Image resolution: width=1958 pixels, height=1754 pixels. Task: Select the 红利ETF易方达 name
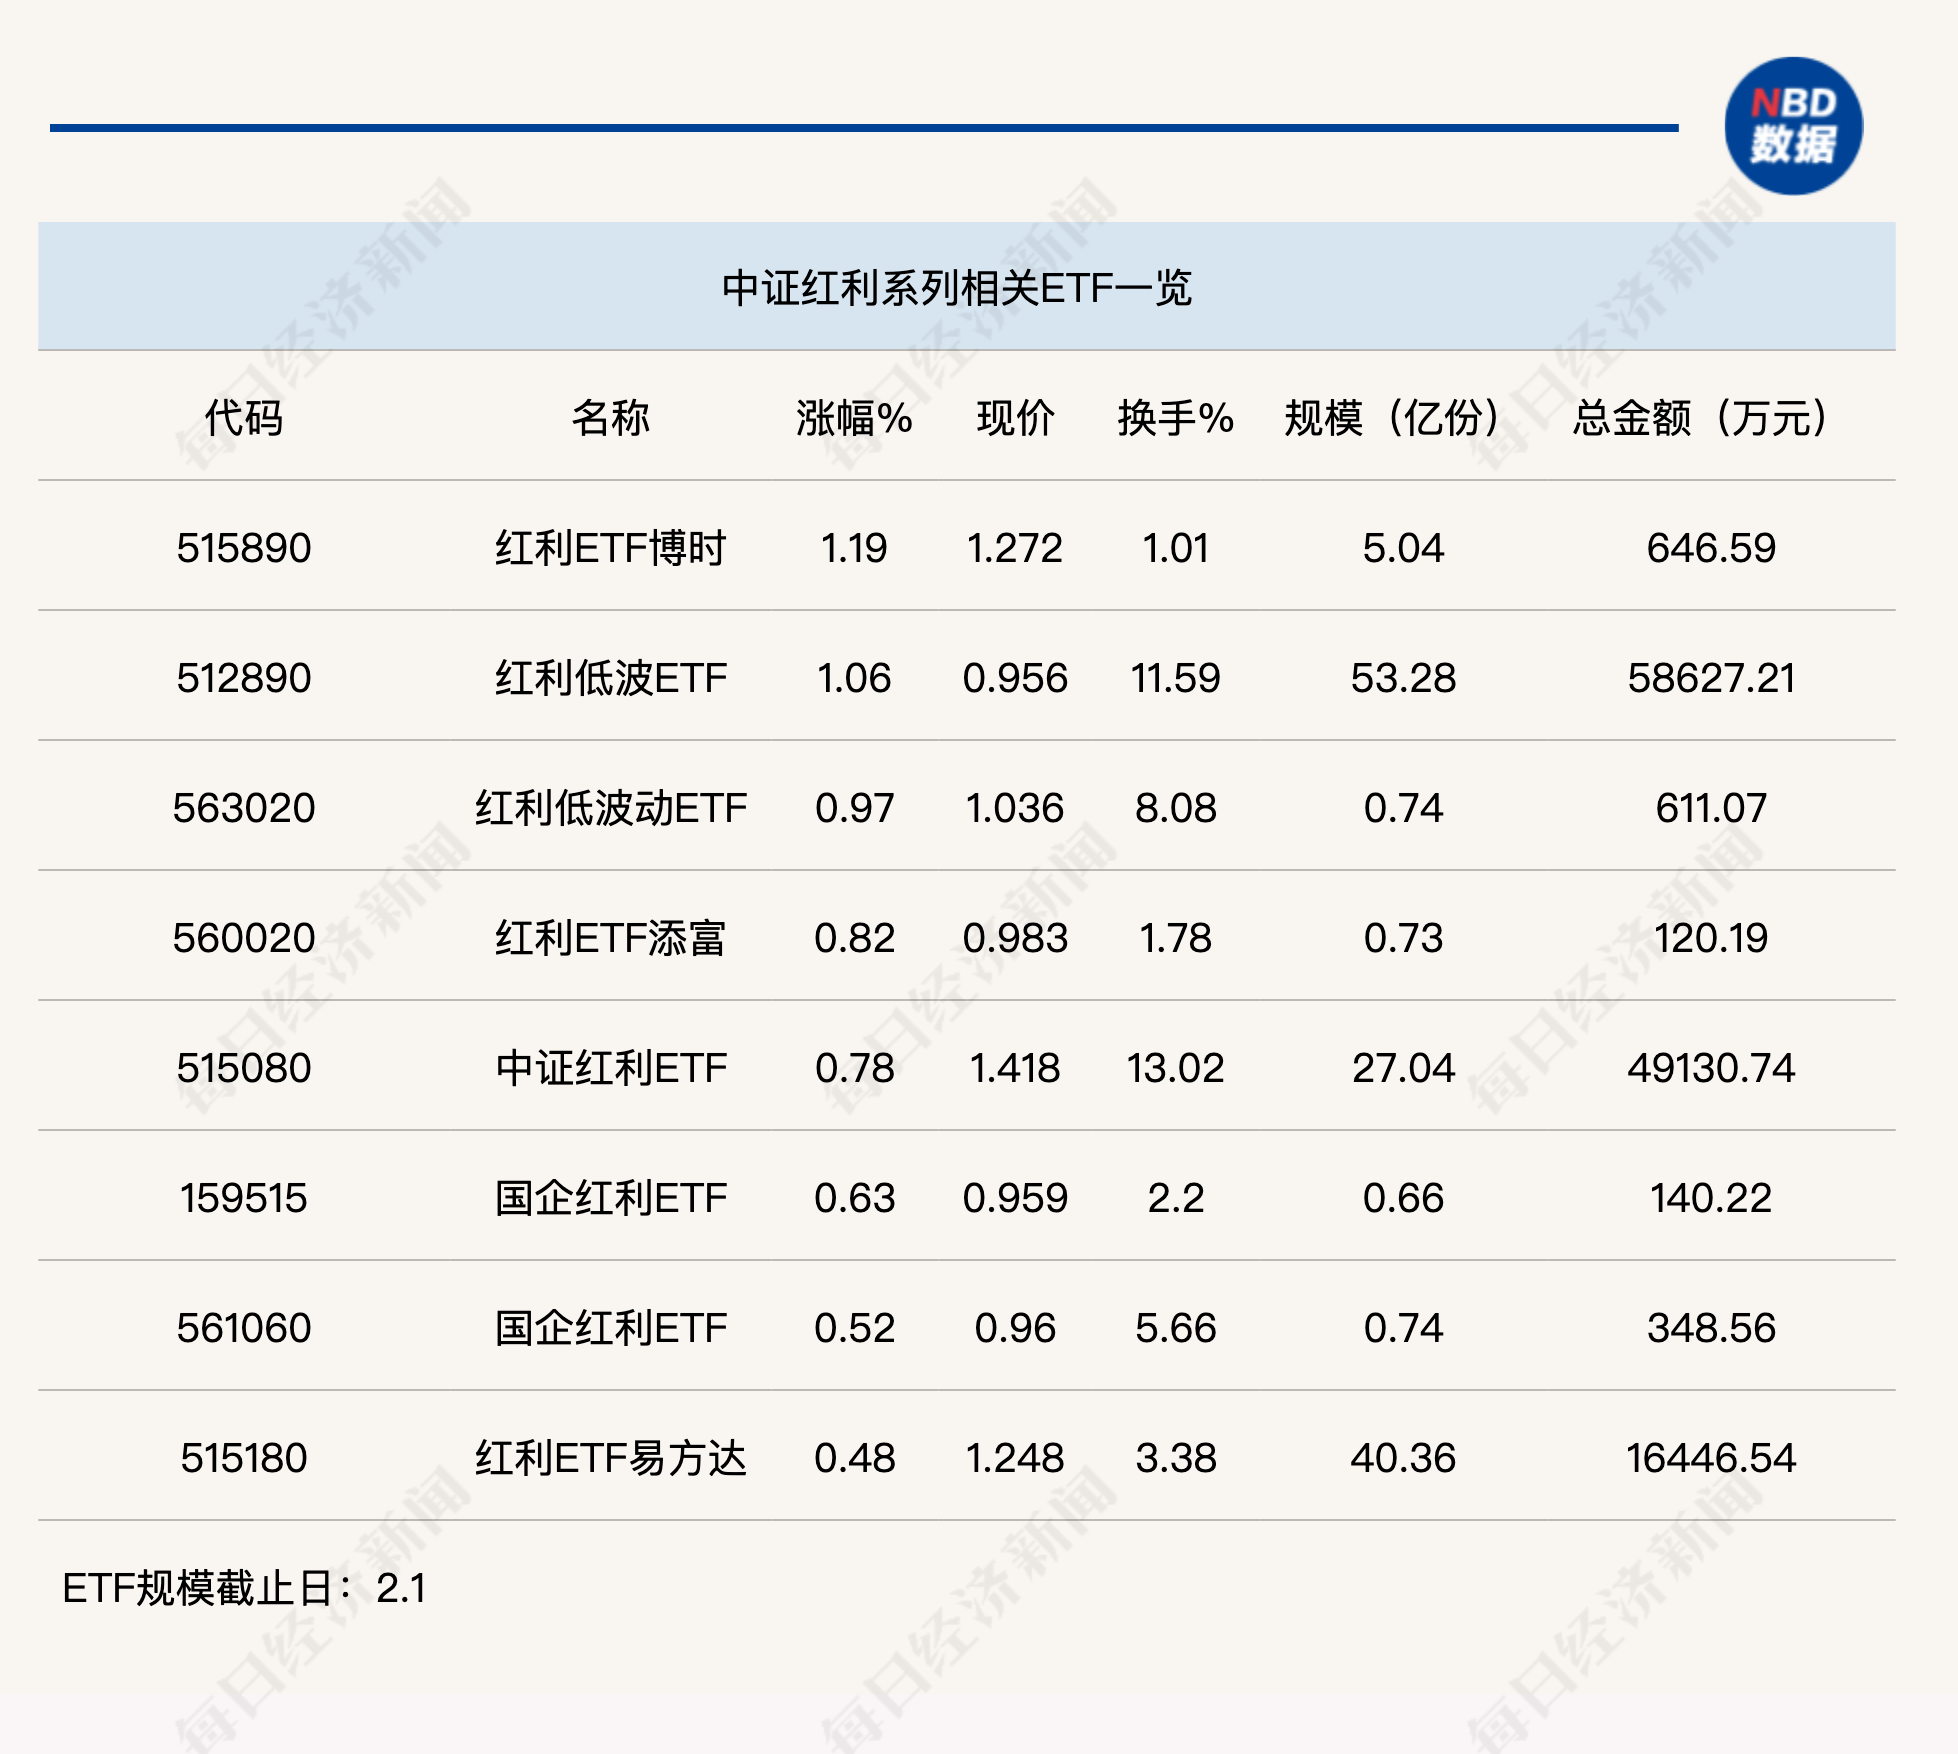coord(610,1458)
